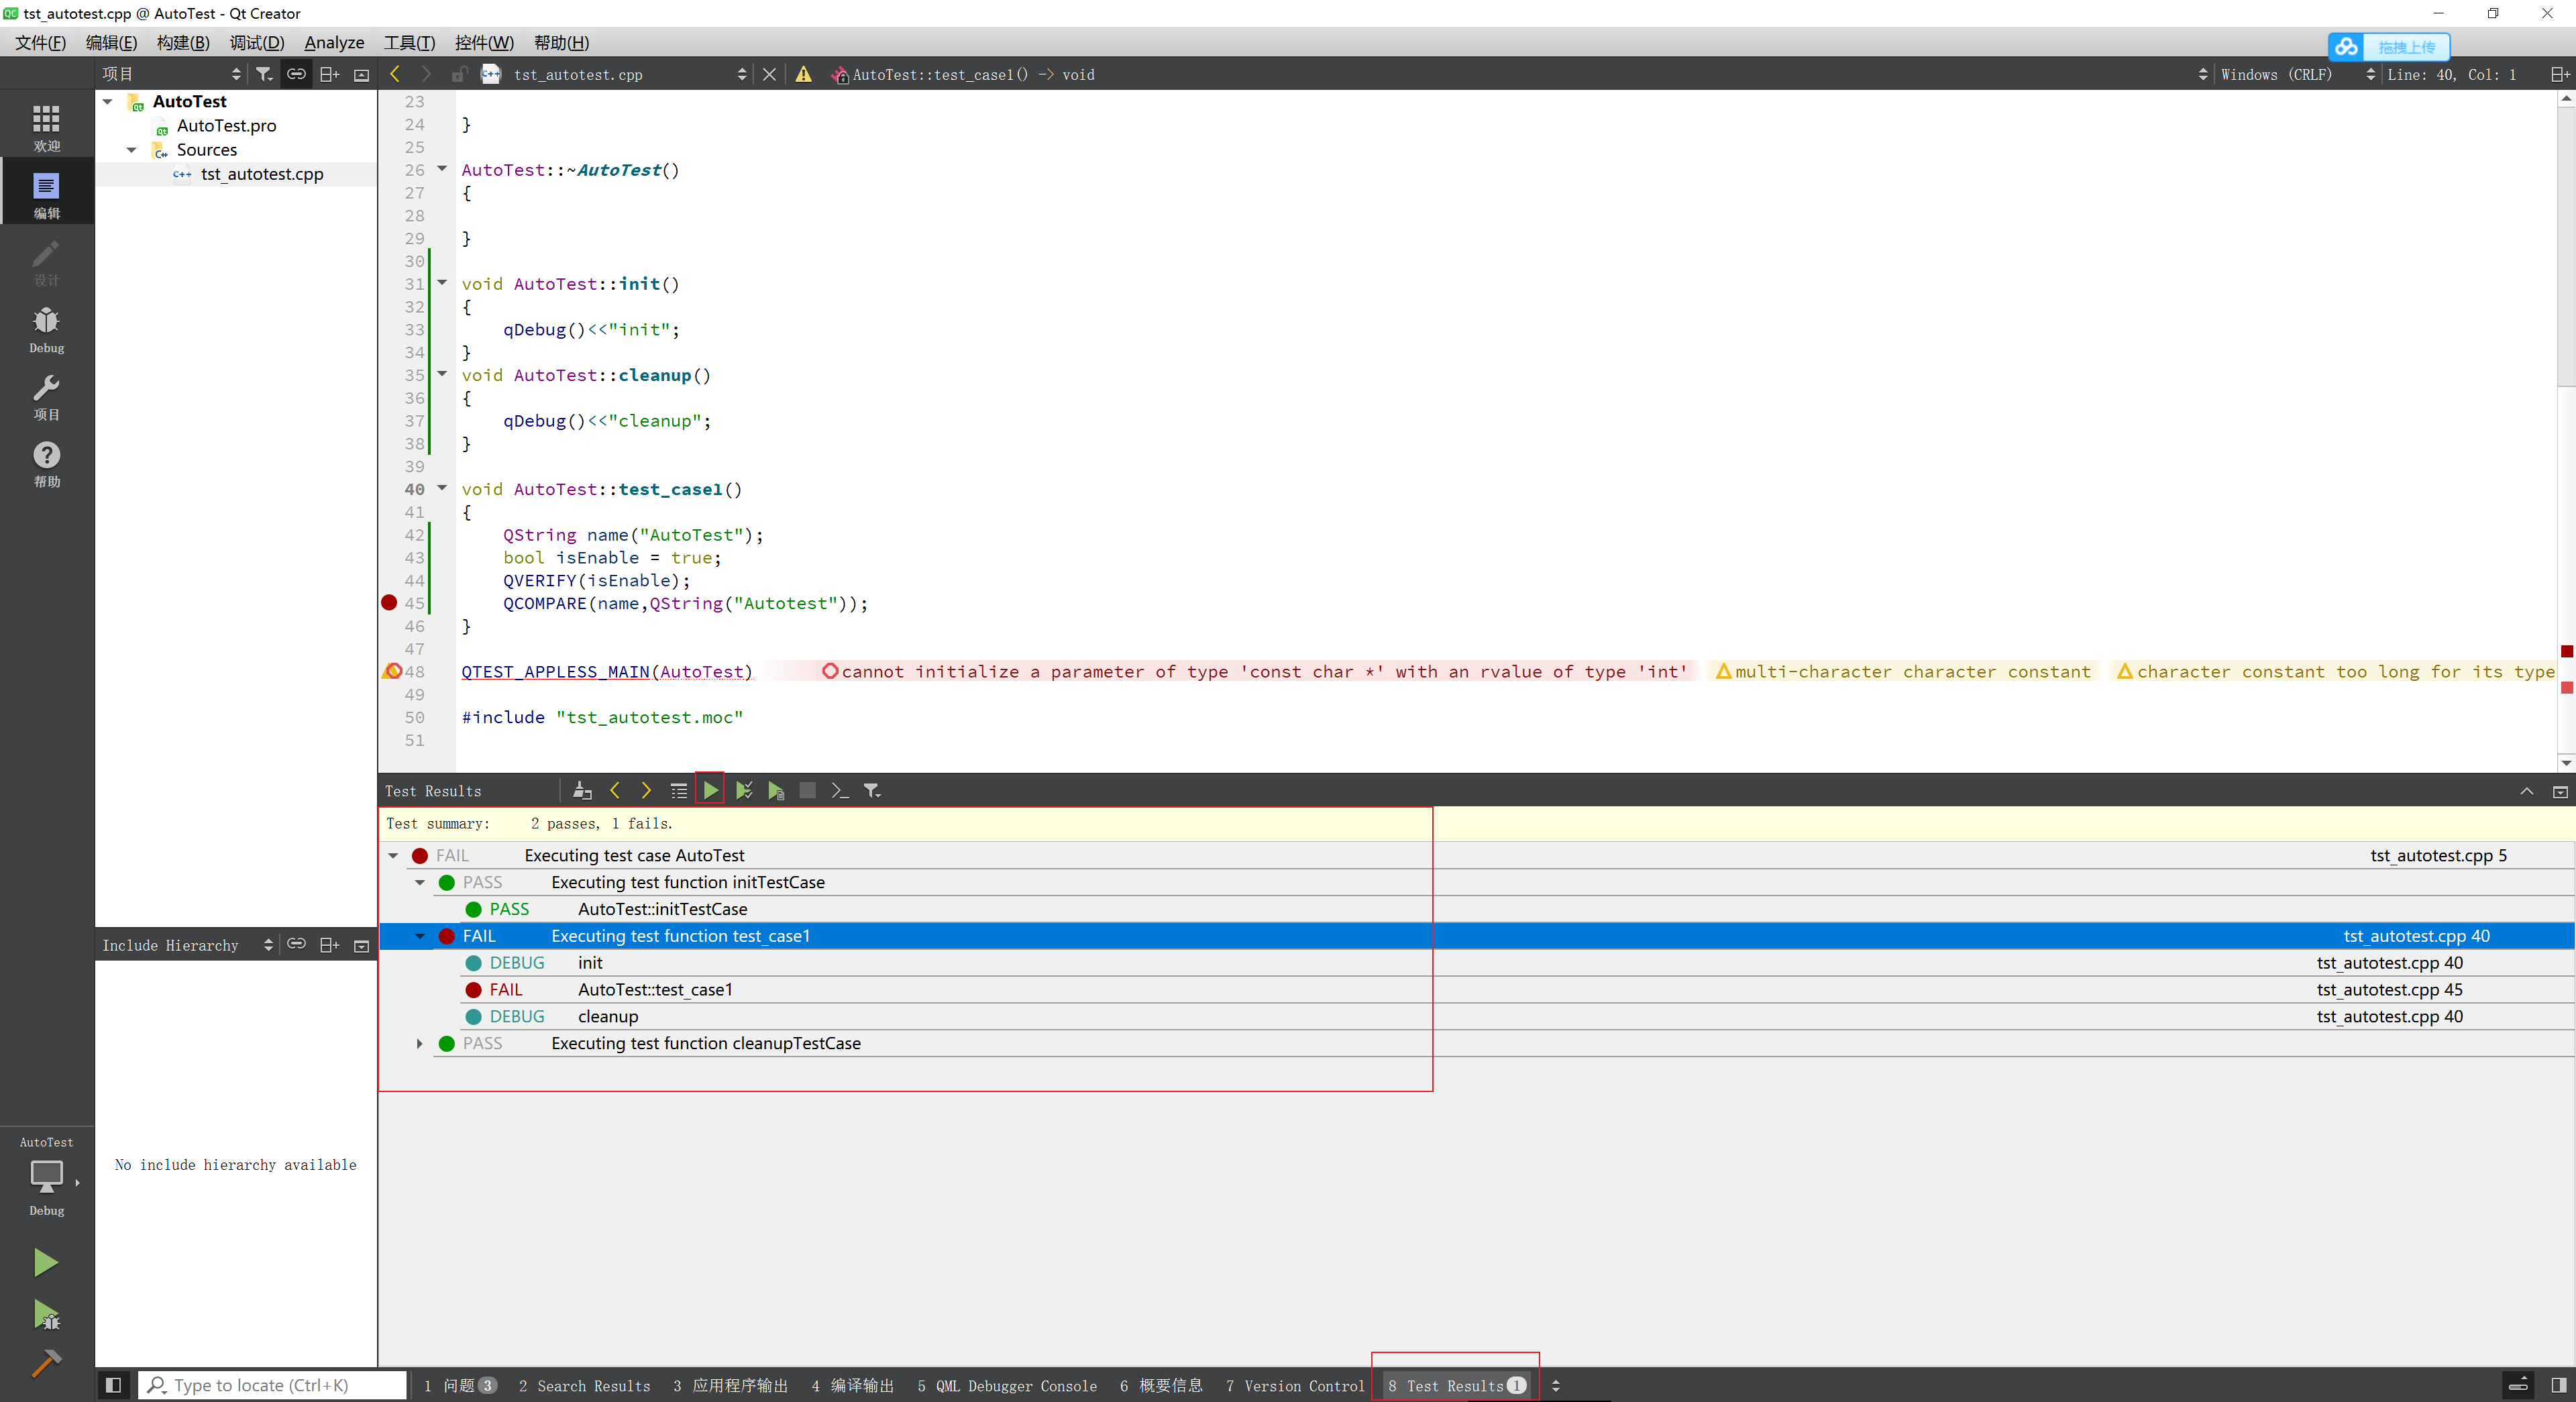
Task: Open Debug mode in the left sidebar
Action: pyautogui.click(x=46, y=329)
